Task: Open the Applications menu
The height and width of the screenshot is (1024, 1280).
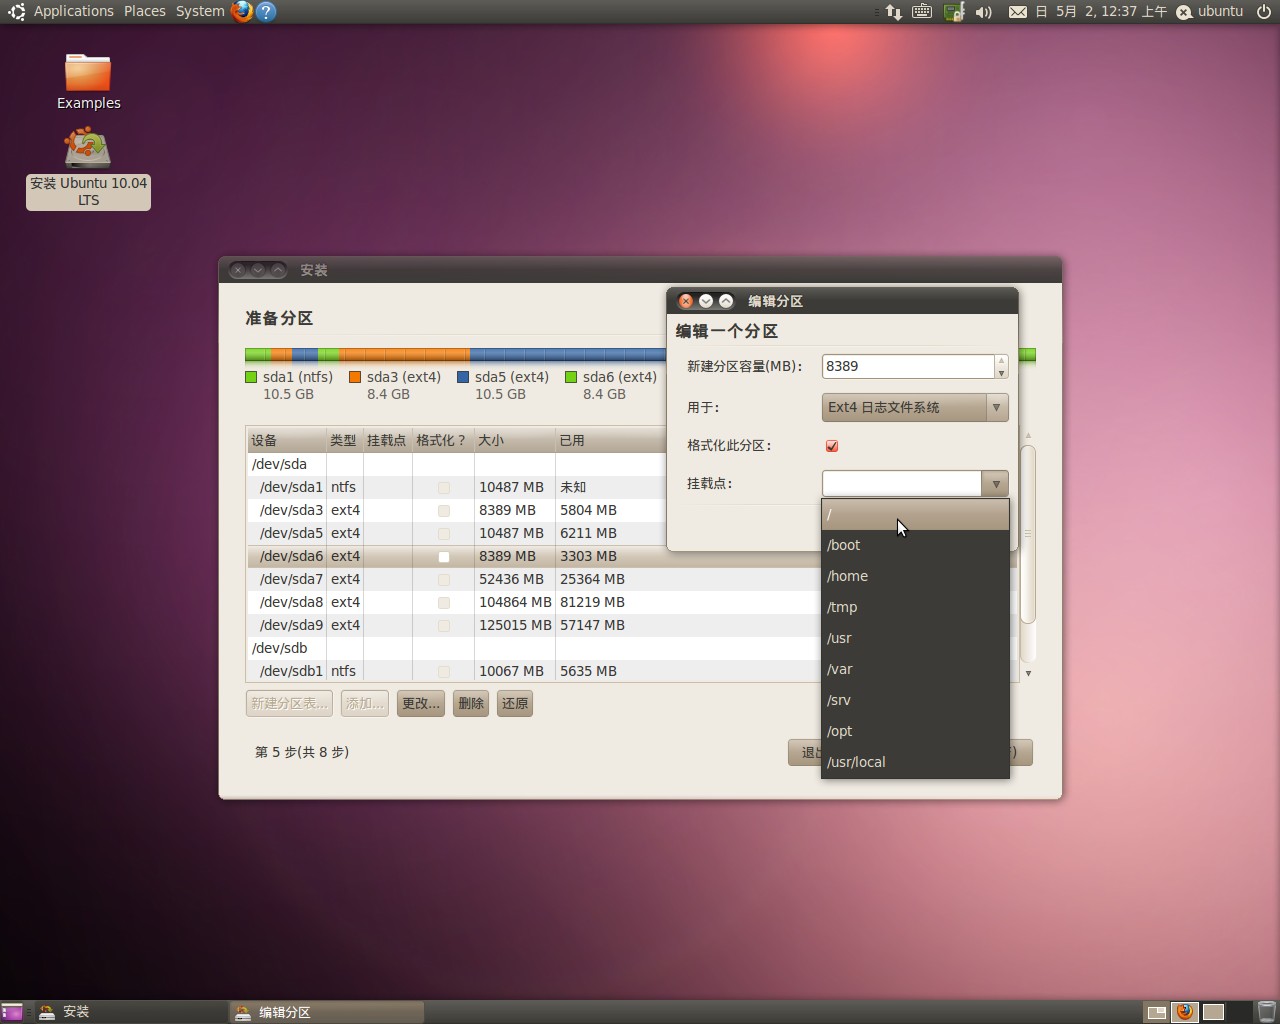Action: pyautogui.click(x=73, y=12)
